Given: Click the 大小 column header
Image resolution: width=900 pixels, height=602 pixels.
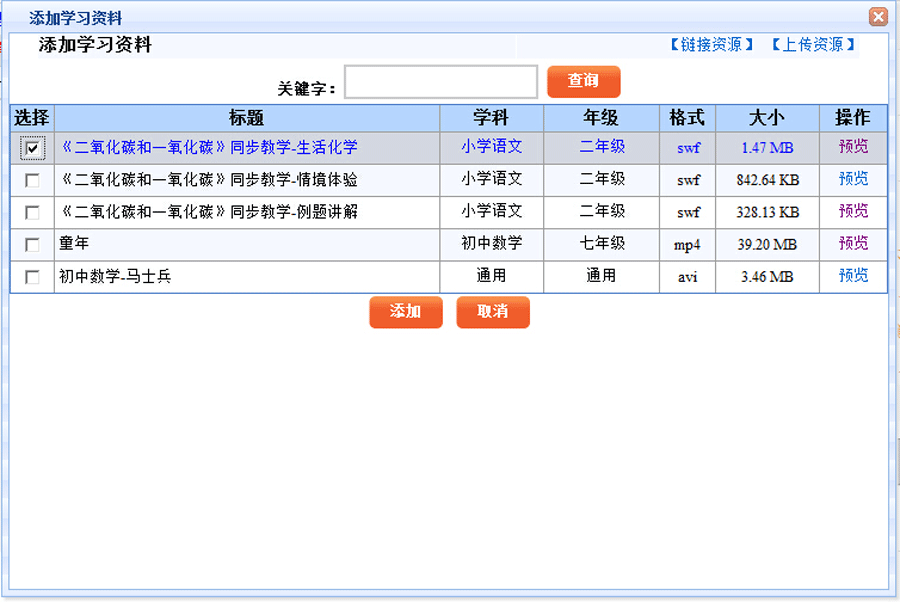Looking at the screenshot, I should [x=767, y=118].
